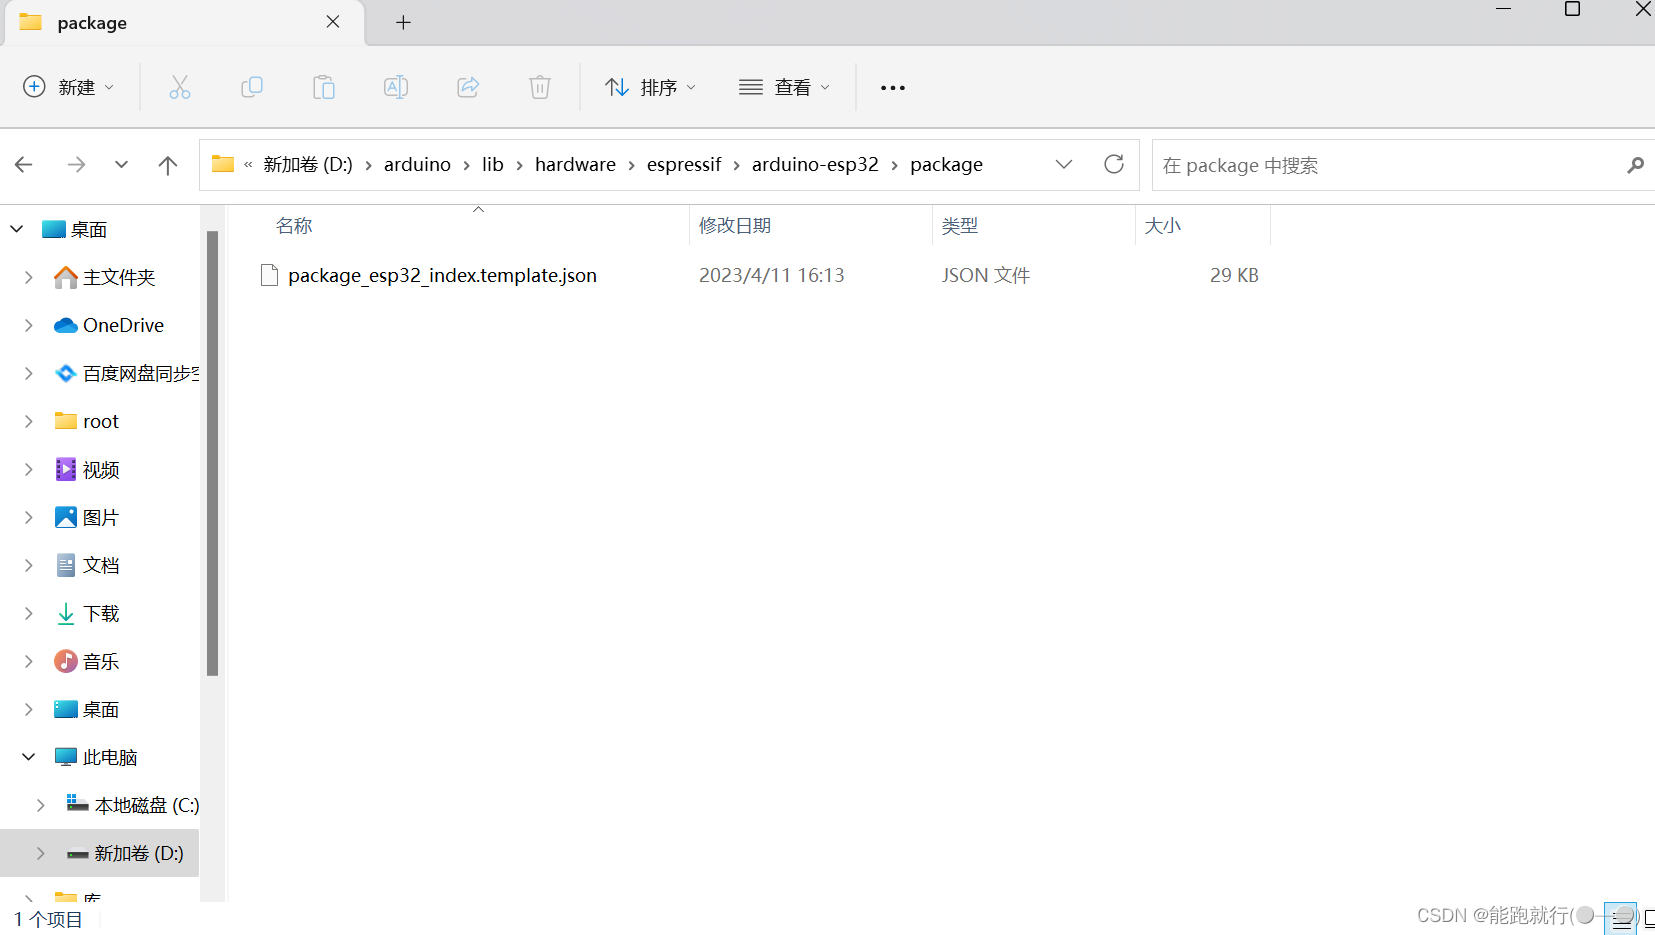Image resolution: width=1655 pixels, height=935 pixels.
Task: Go up one folder level
Action: (x=168, y=165)
